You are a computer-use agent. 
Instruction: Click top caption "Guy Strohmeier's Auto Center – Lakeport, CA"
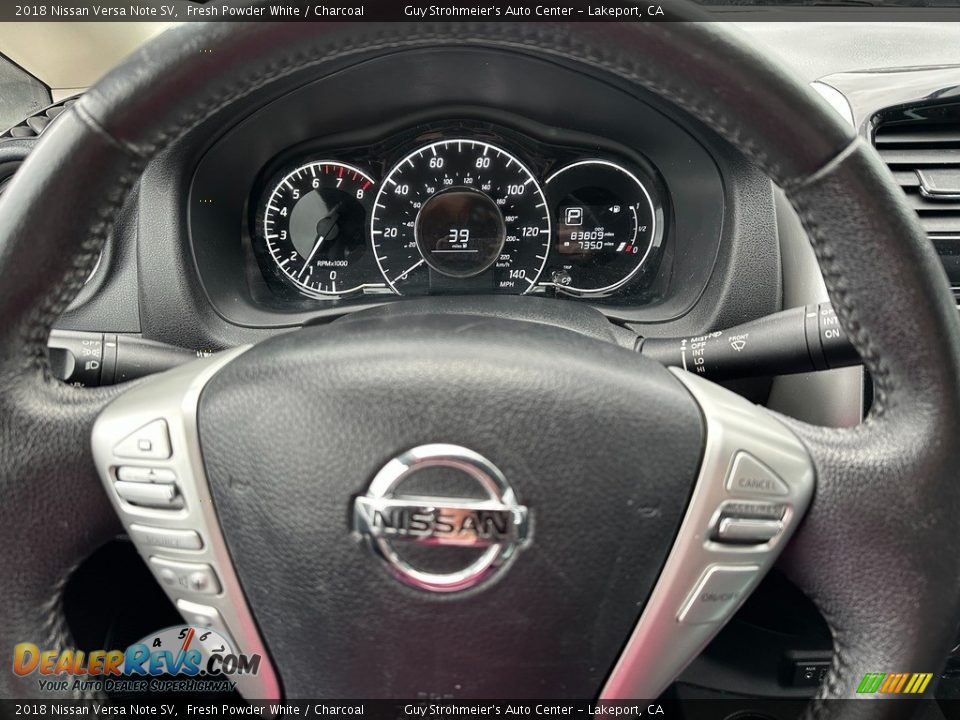pyautogui.click(x=533, y=10)
